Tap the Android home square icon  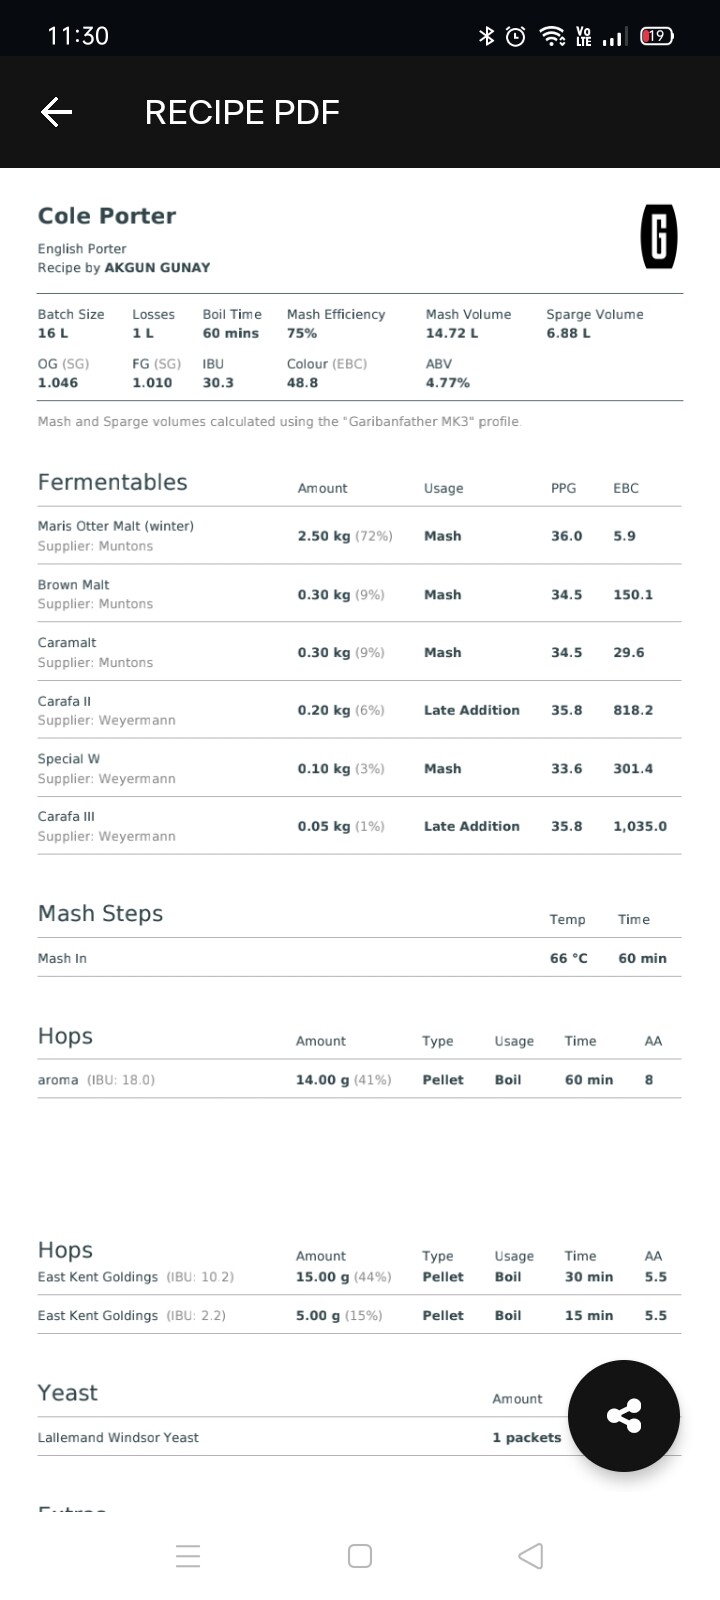click(360, 1556)
